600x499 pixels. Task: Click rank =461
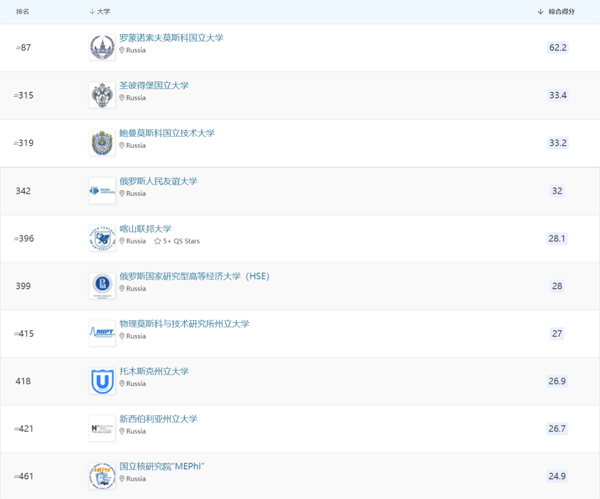(24, 476)
